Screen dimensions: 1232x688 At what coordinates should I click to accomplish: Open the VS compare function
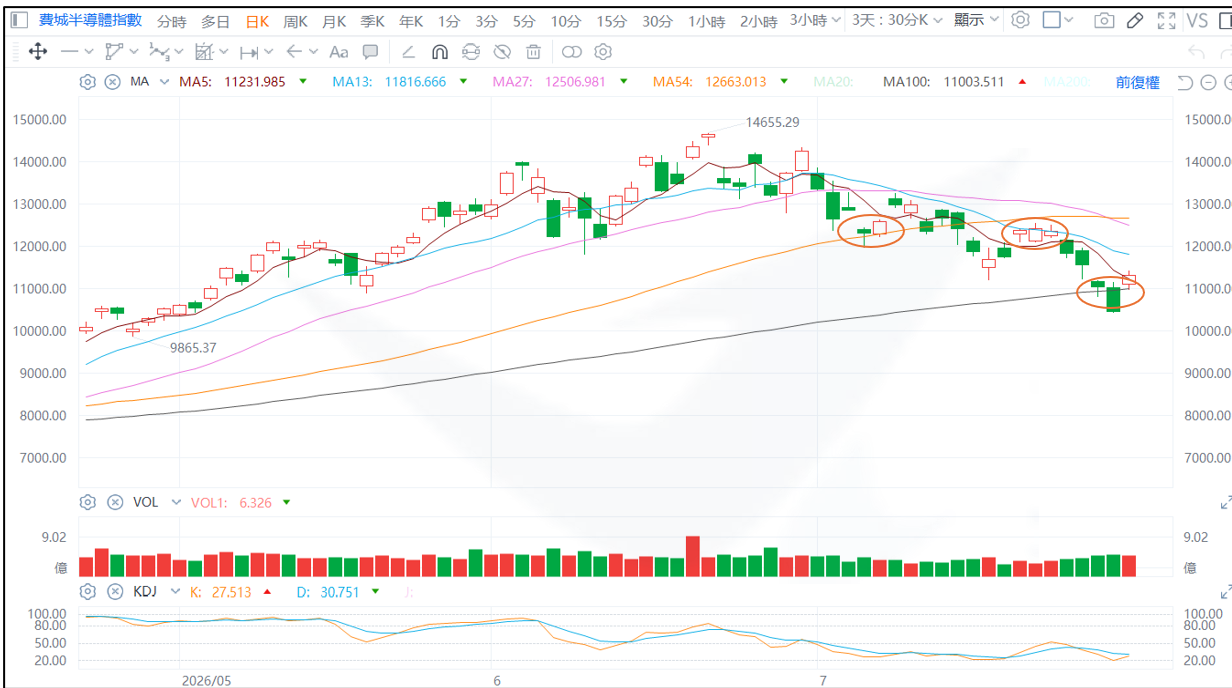point(1197,20)
